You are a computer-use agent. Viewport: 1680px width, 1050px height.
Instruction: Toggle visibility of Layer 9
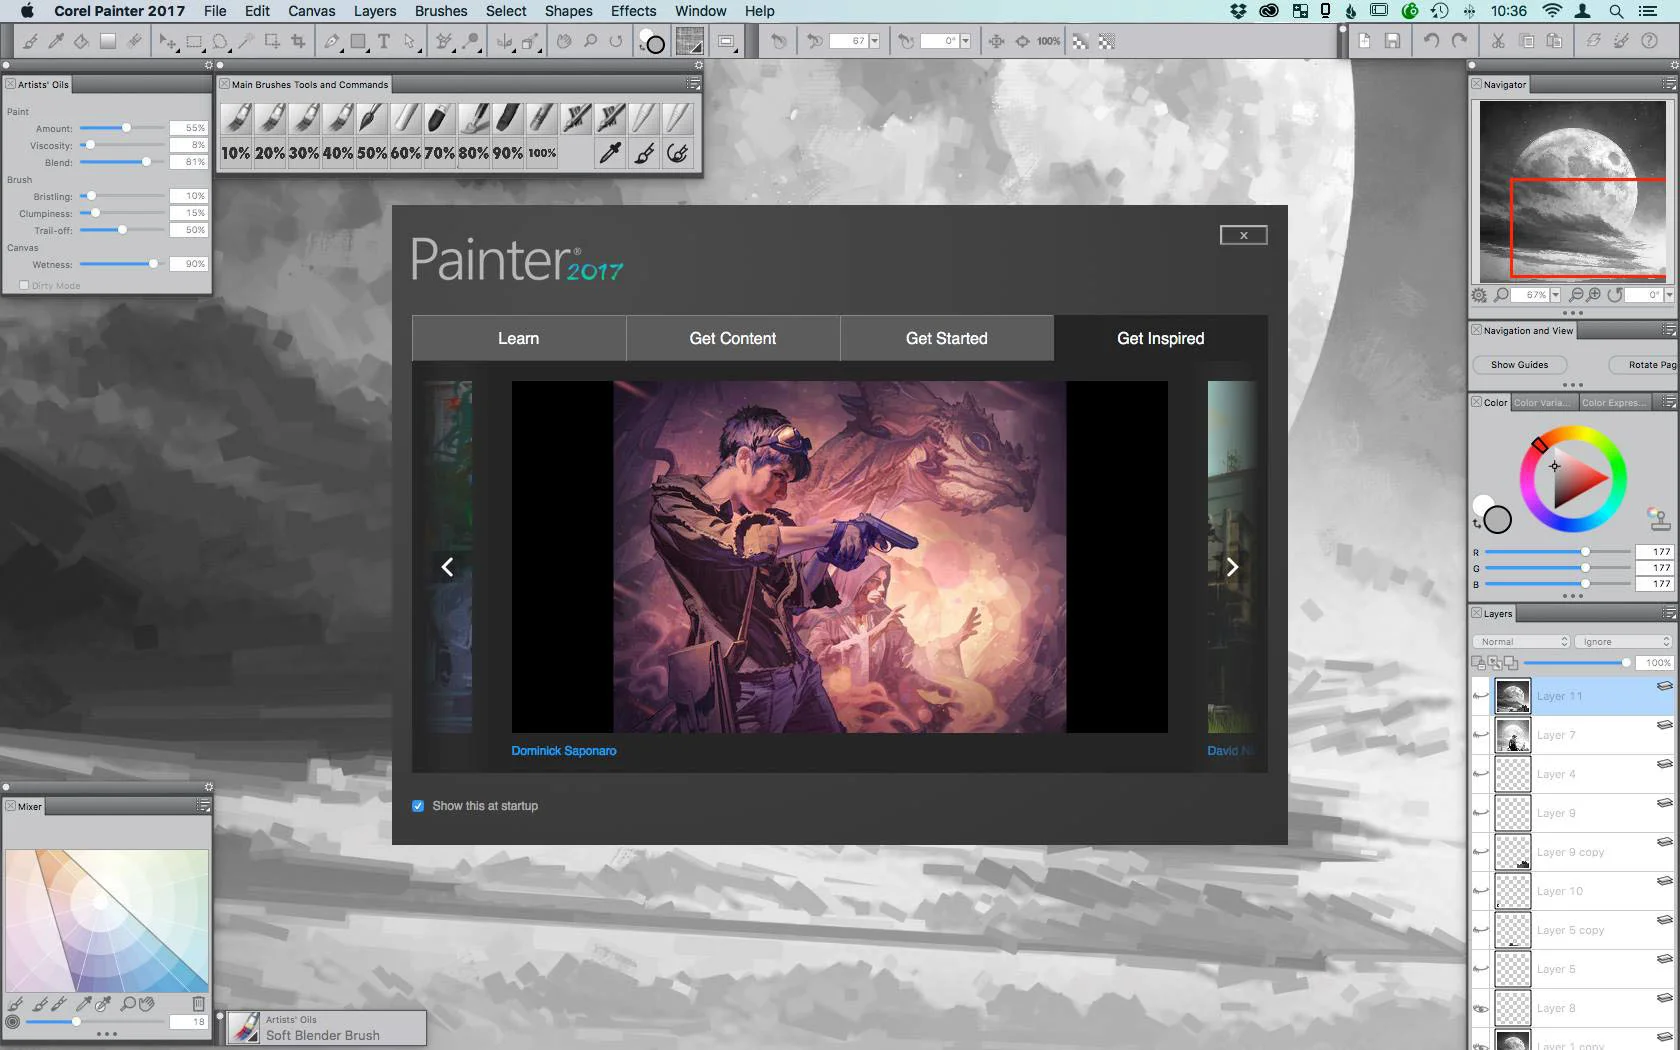tap(1481, 813)
